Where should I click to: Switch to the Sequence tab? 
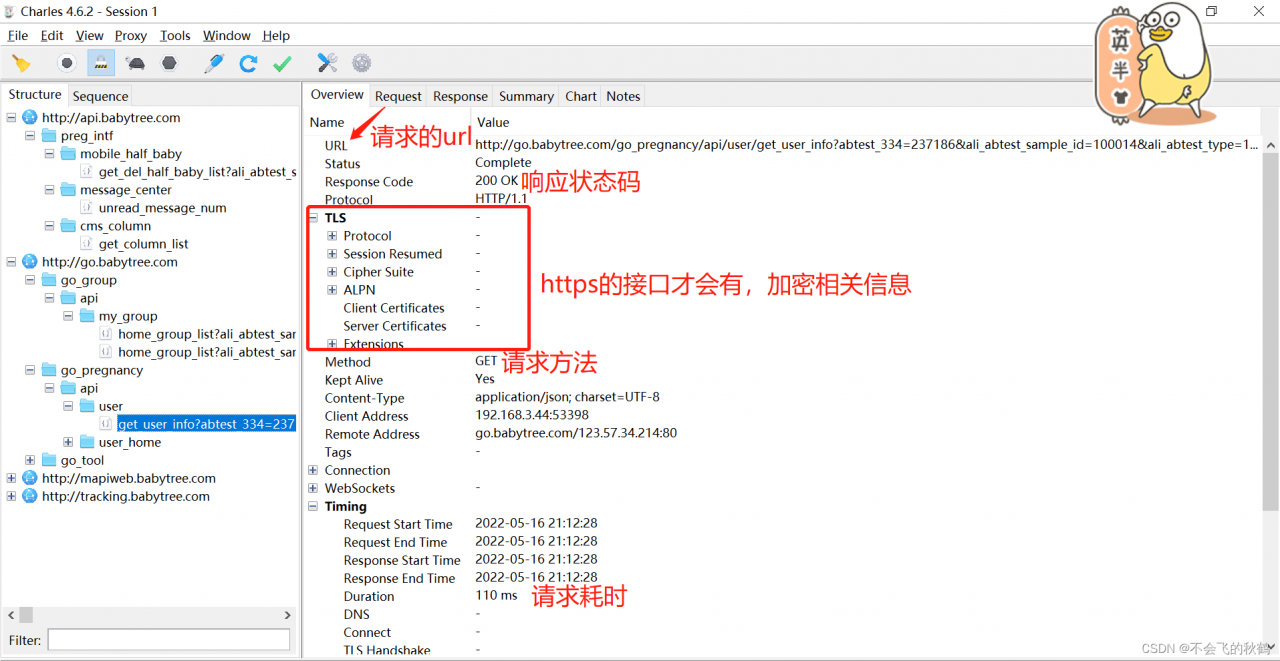100,96
